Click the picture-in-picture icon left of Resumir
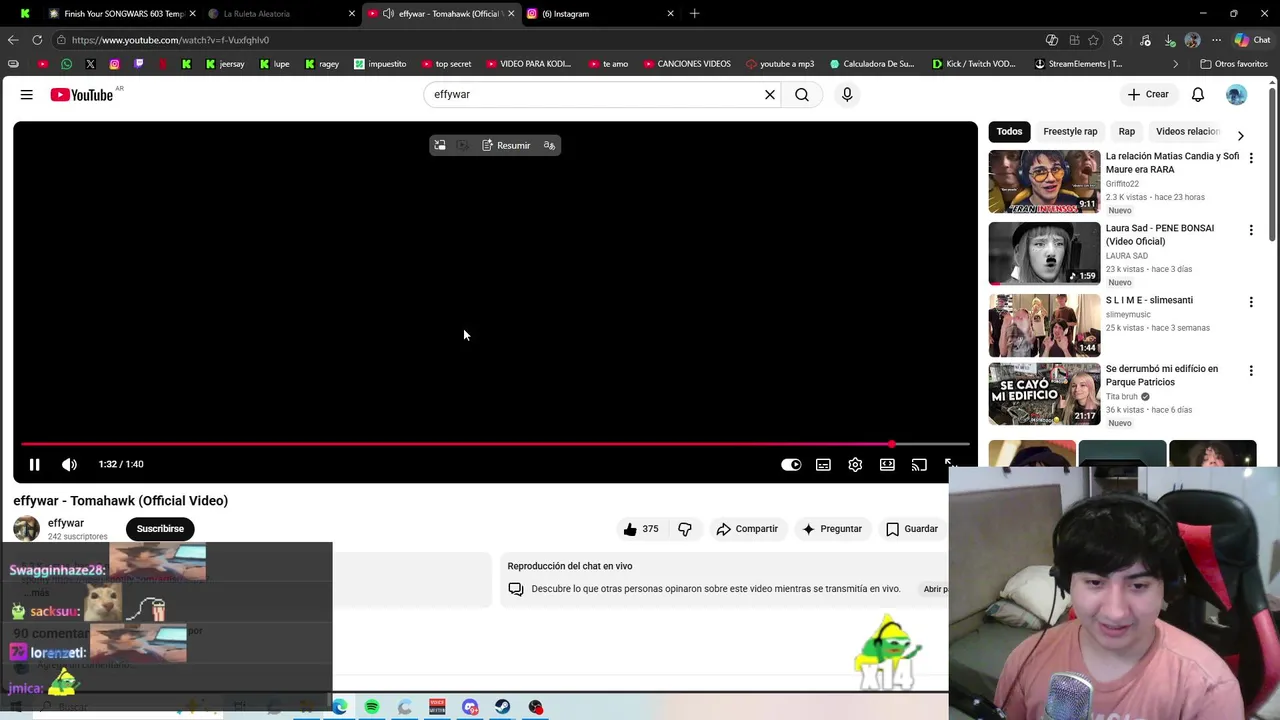The height and width of the screenshot is (720, 1280). pos(439,146)
